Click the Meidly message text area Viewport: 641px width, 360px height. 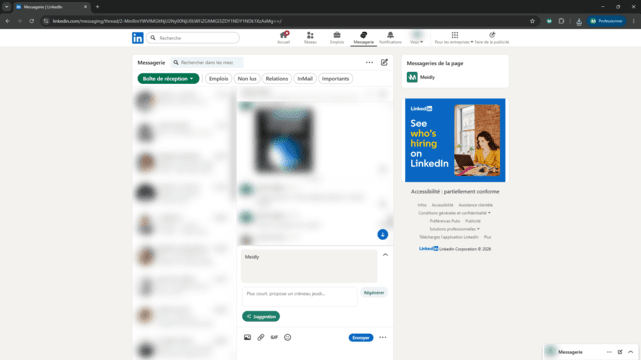click(x=309, y=266)
